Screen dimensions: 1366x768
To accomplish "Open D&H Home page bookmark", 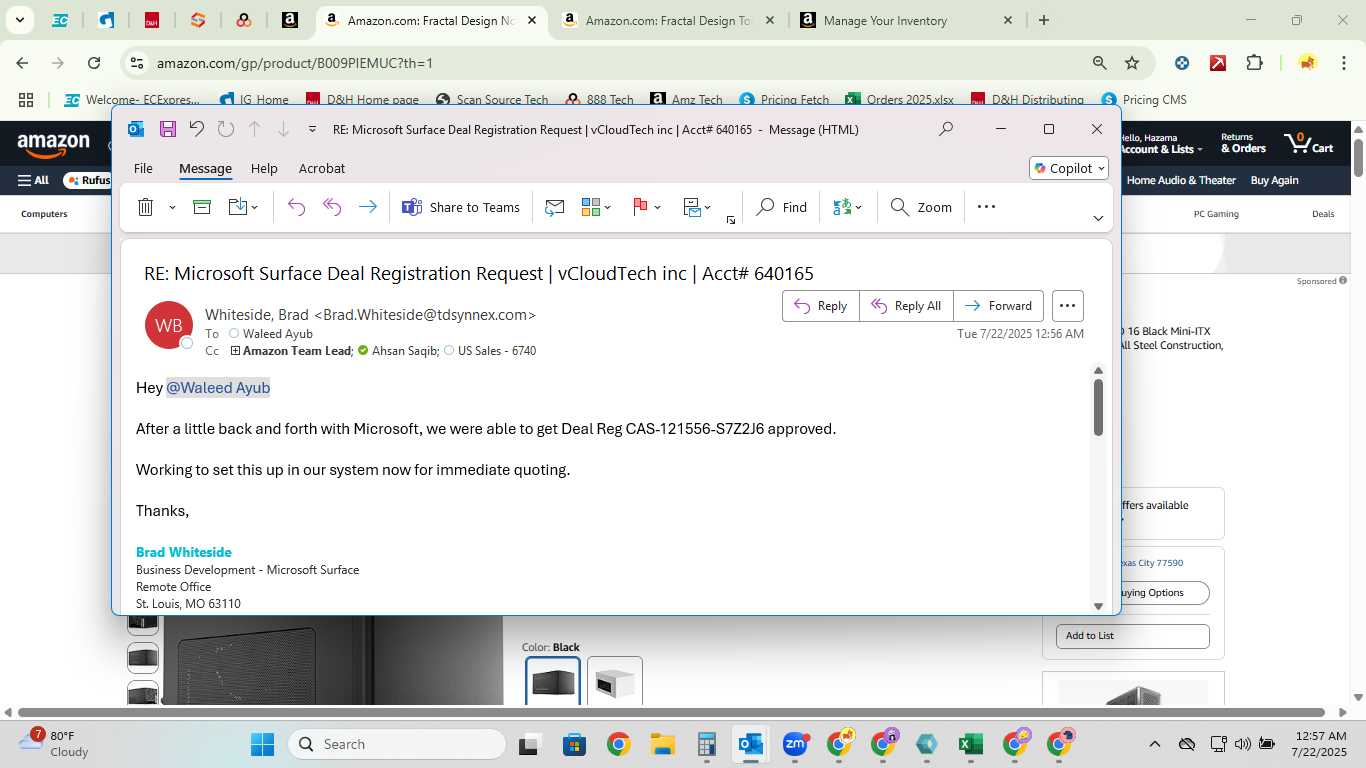I will [362, 100].
